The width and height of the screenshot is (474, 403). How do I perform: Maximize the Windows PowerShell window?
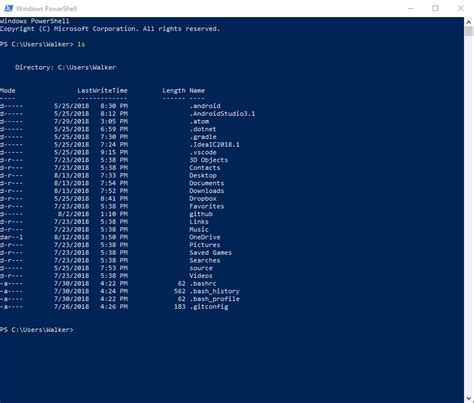pos(435,8)
